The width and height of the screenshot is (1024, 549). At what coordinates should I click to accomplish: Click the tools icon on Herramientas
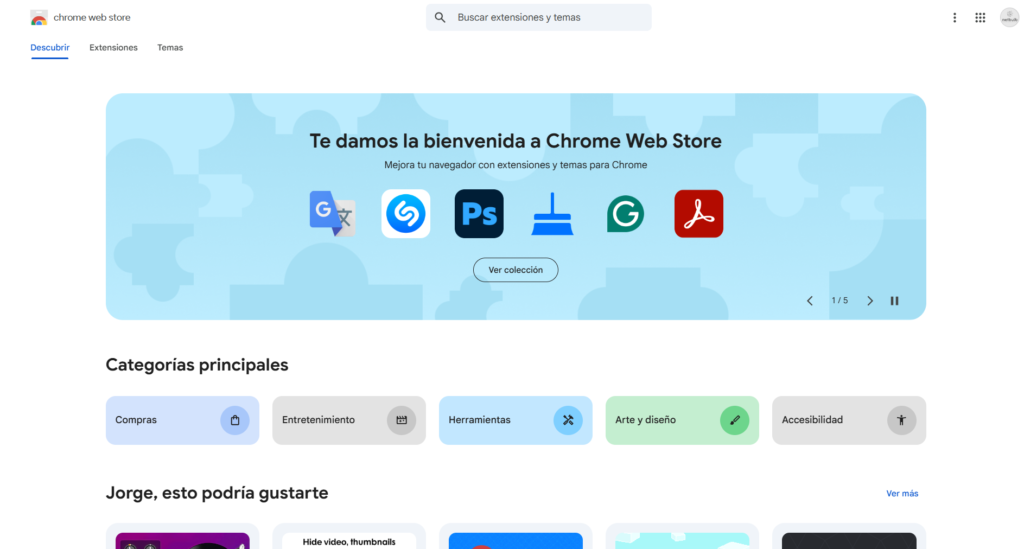pyautogui.click(x=568, y=420)
